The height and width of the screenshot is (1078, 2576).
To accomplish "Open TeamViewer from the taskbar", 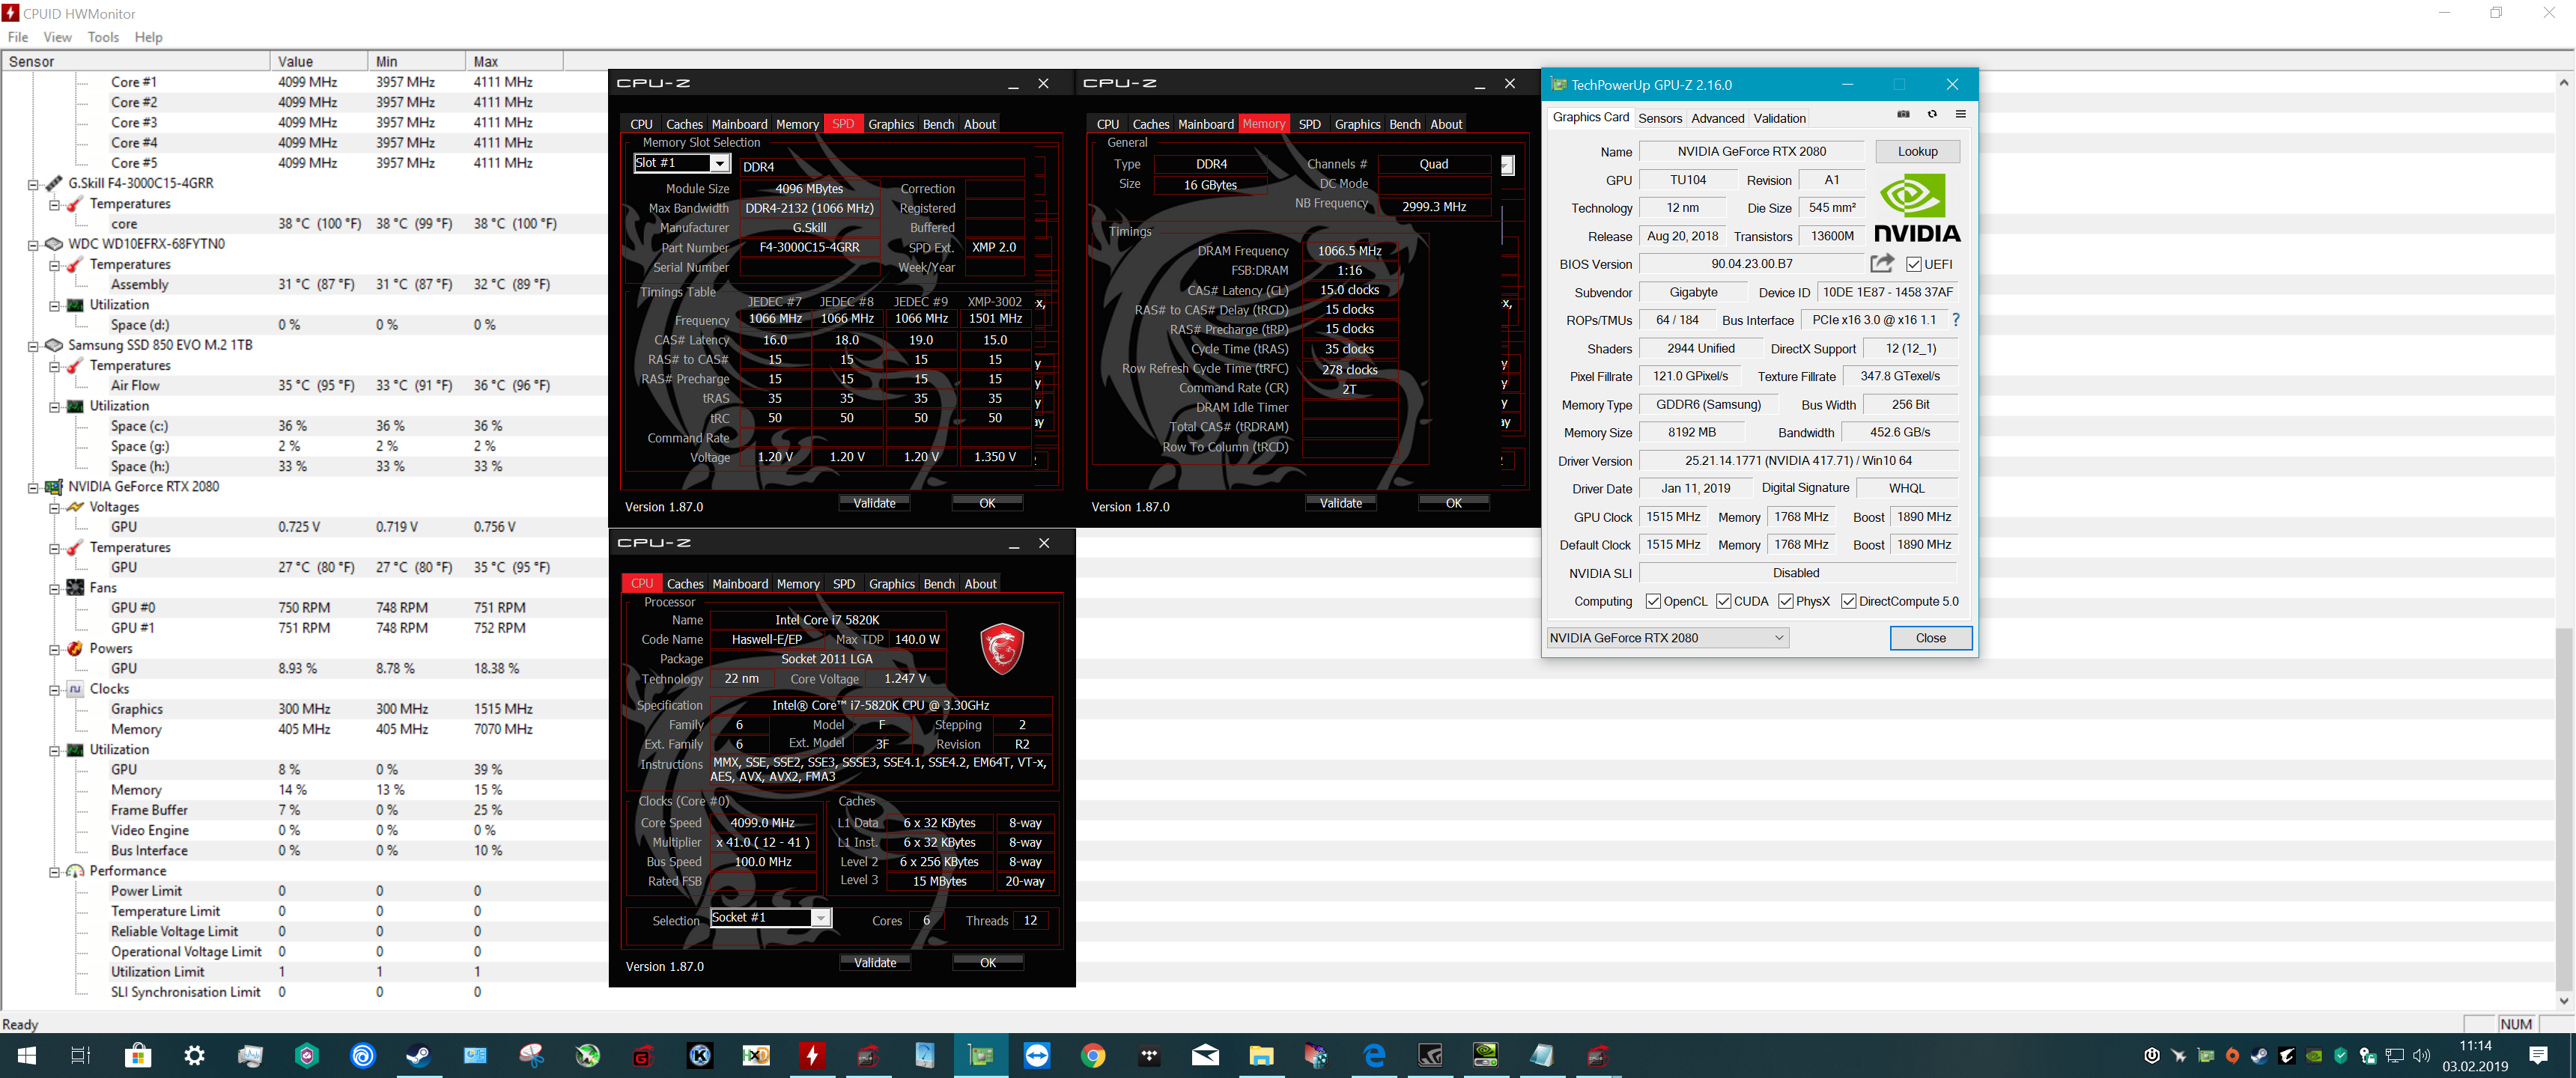I will point(1037,1056).
